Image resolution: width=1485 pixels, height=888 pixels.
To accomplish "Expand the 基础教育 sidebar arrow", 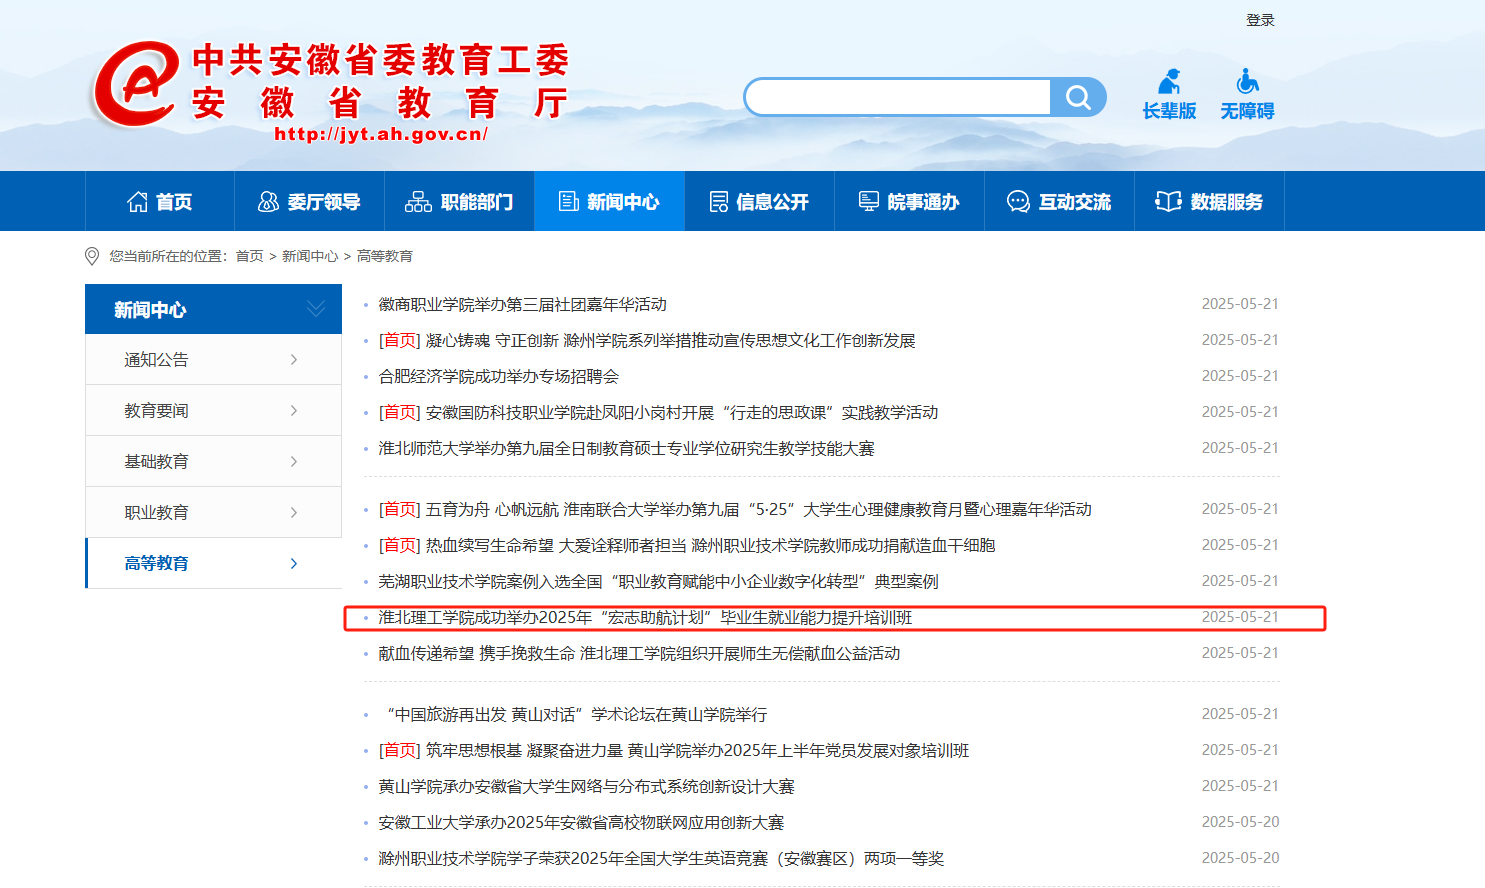I will pyautogui.click(x=294, y=462).
